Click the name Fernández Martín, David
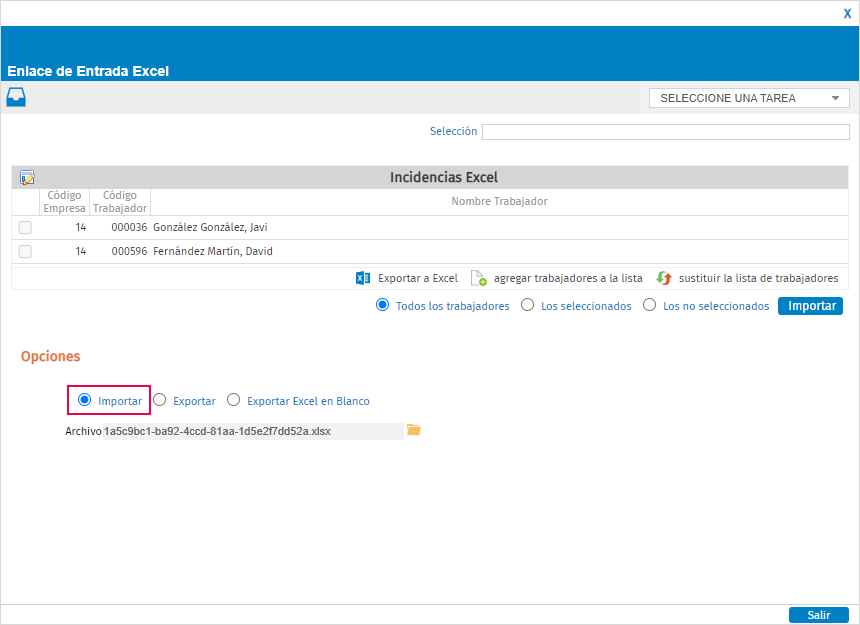Viewport: 860px width, 625px height. [x=213, y=252]
